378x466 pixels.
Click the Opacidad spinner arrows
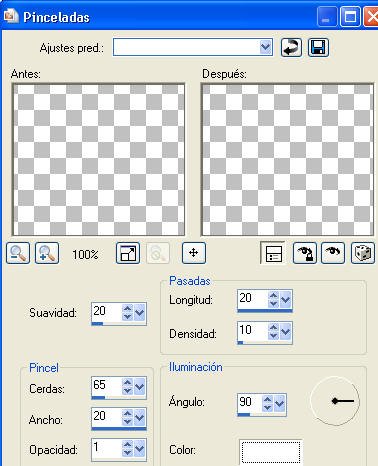coord(127,448)
